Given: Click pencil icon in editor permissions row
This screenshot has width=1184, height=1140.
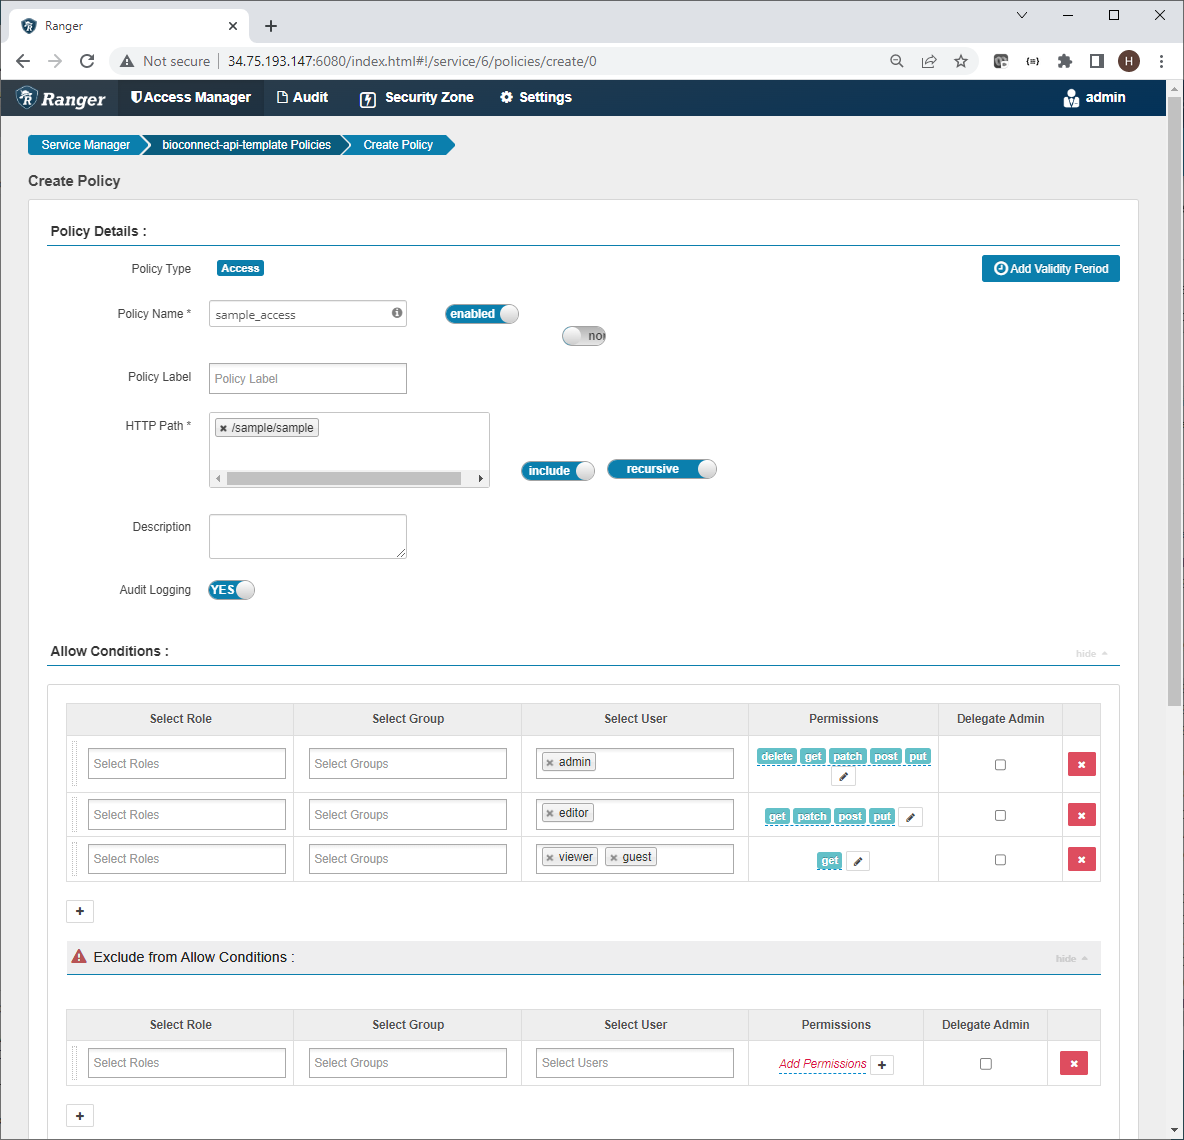Looking at the screenshot, I should (910, 817).
